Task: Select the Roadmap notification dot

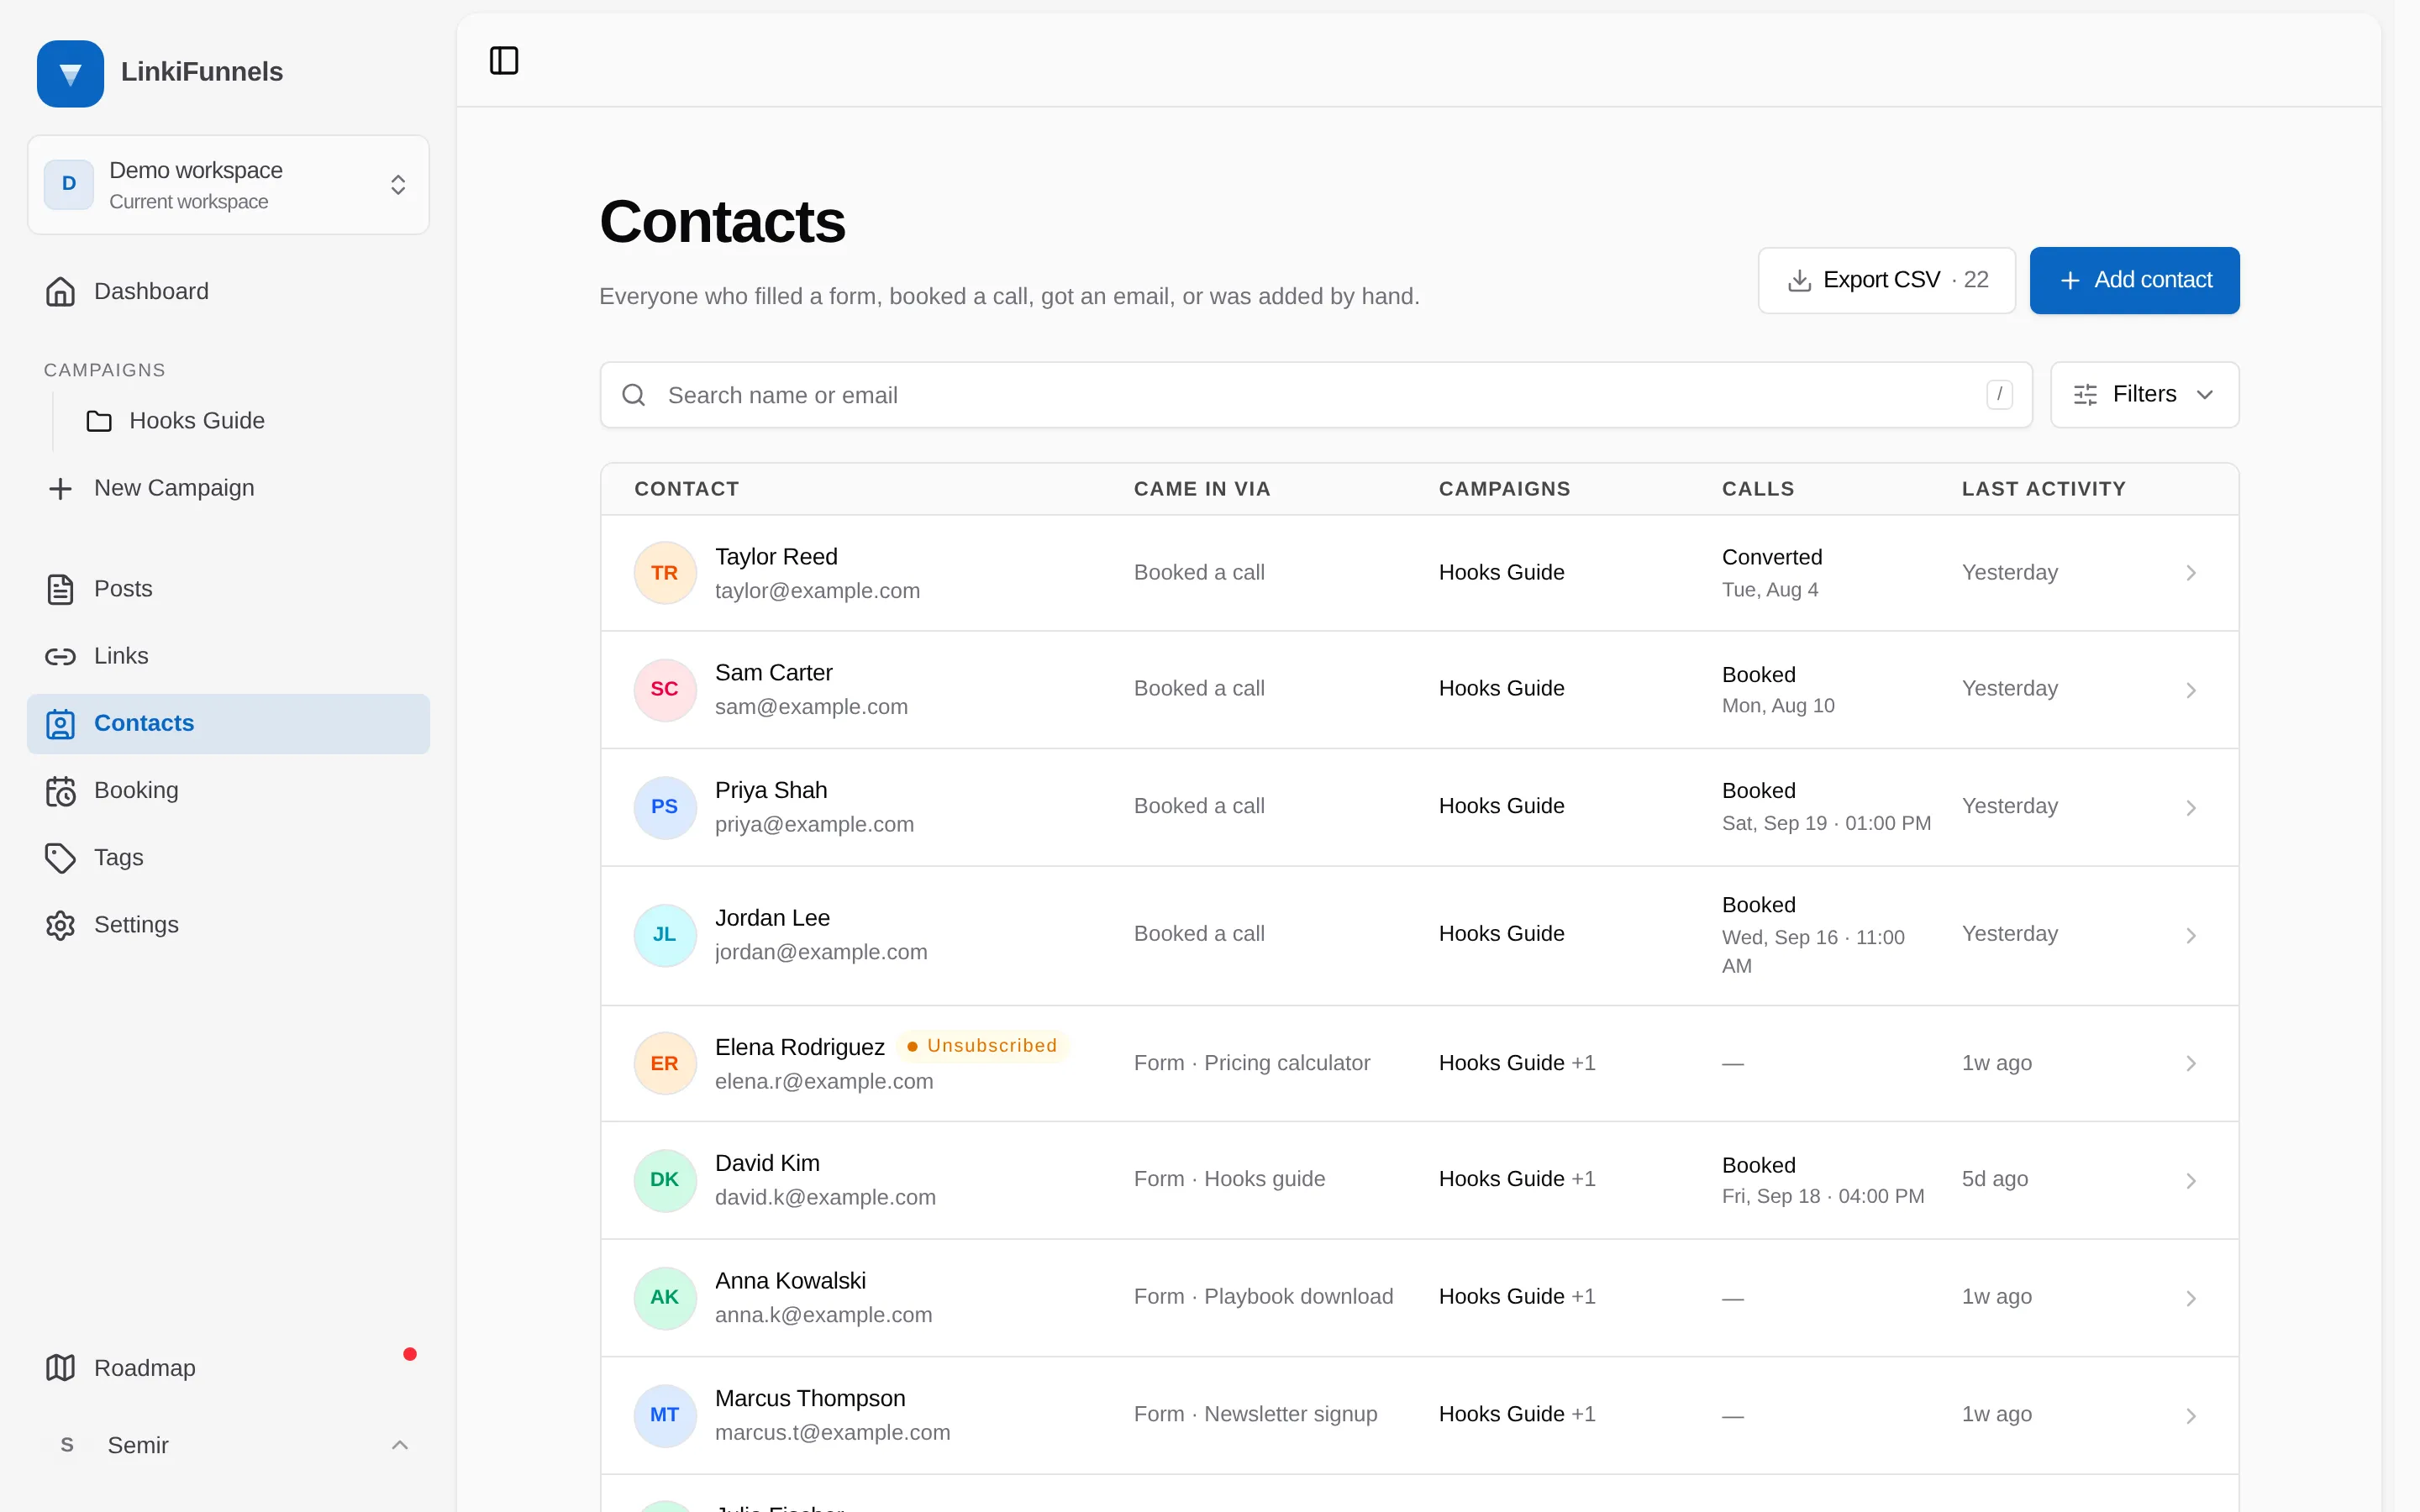Action: pyautogui.click(x=409, y=1354)
